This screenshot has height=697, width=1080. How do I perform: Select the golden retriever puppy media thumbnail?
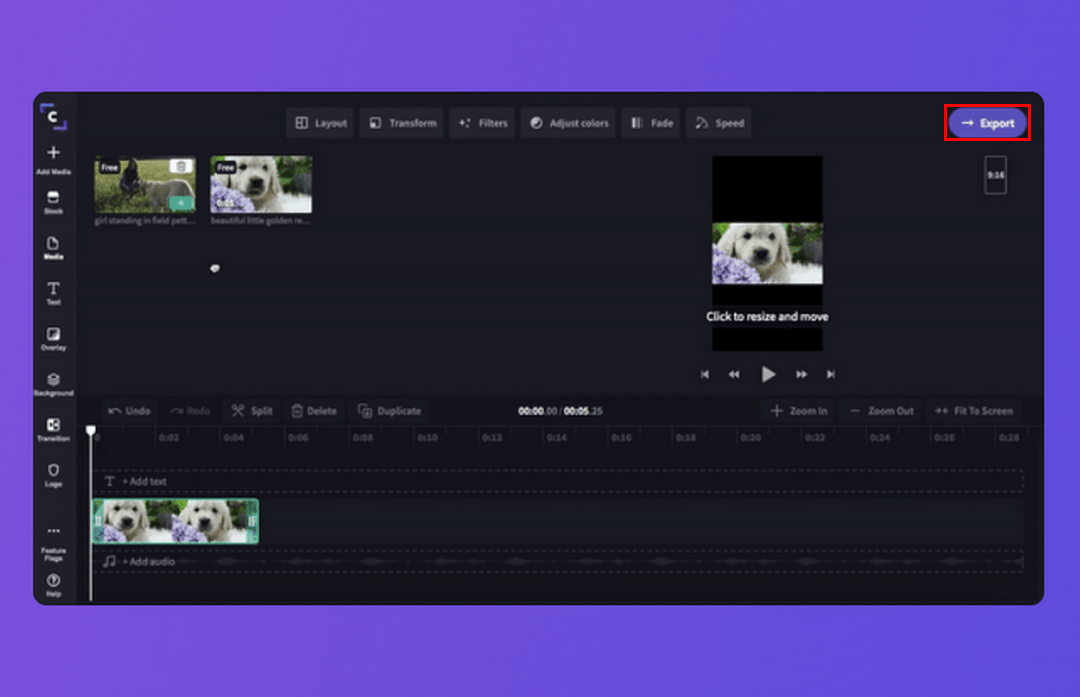(x=261, y=185)
